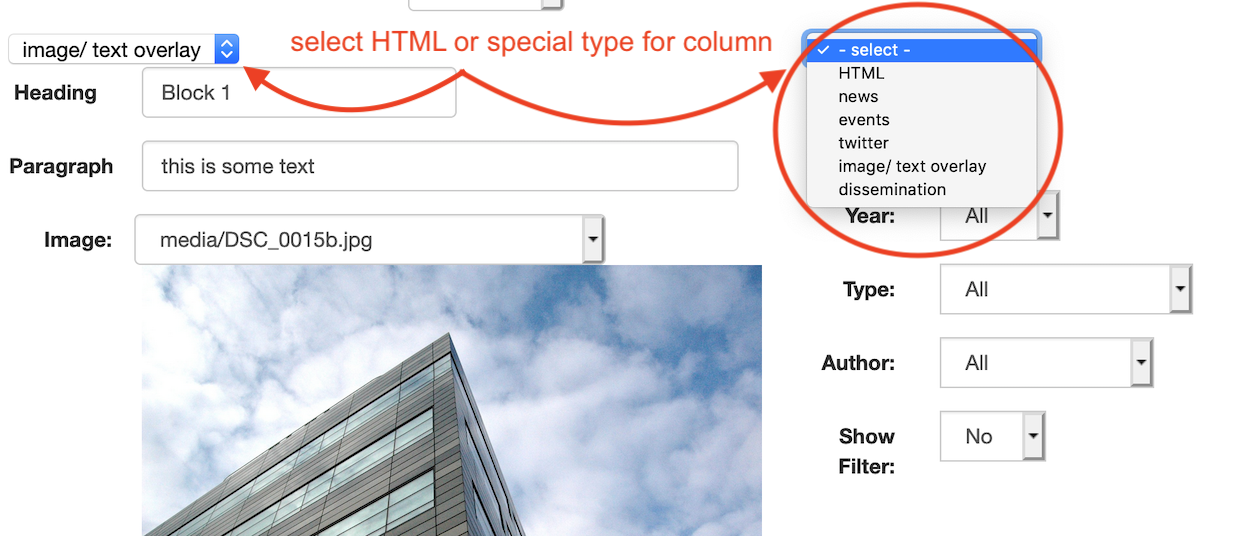Click the Image: label
1248x536 pixels.
77,240
